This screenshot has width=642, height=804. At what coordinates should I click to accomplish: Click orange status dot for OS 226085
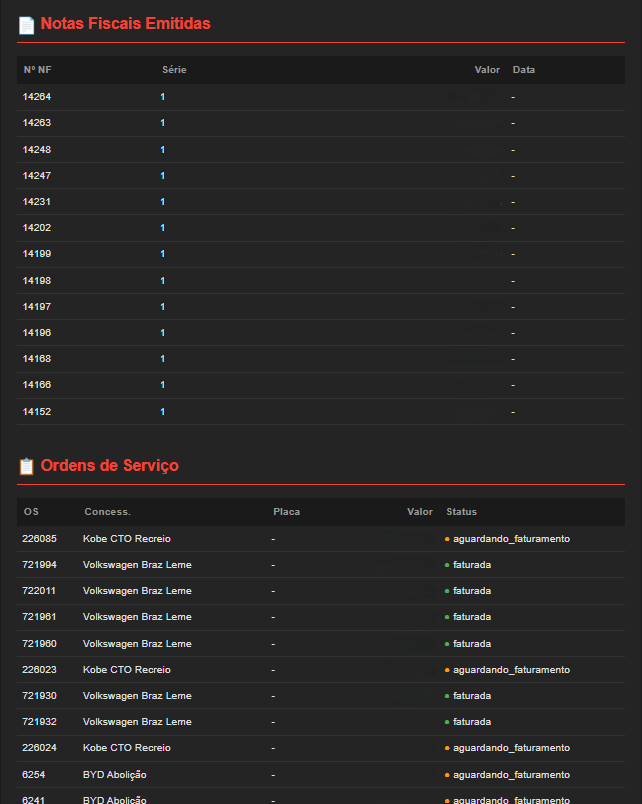coord(447,539)
